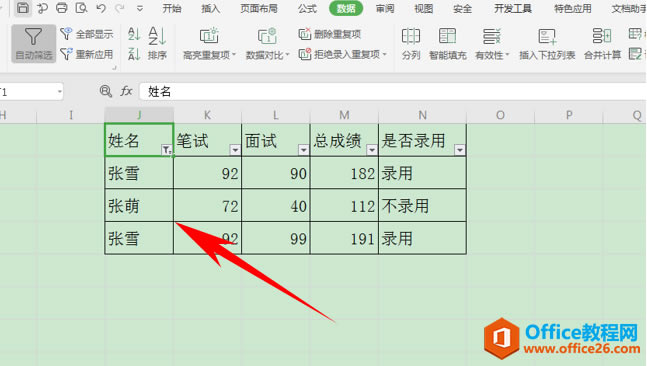Screen dimensions: 647x366
Task: Click the Print icon in quick toolbar
Action: [x=61, y=8]
